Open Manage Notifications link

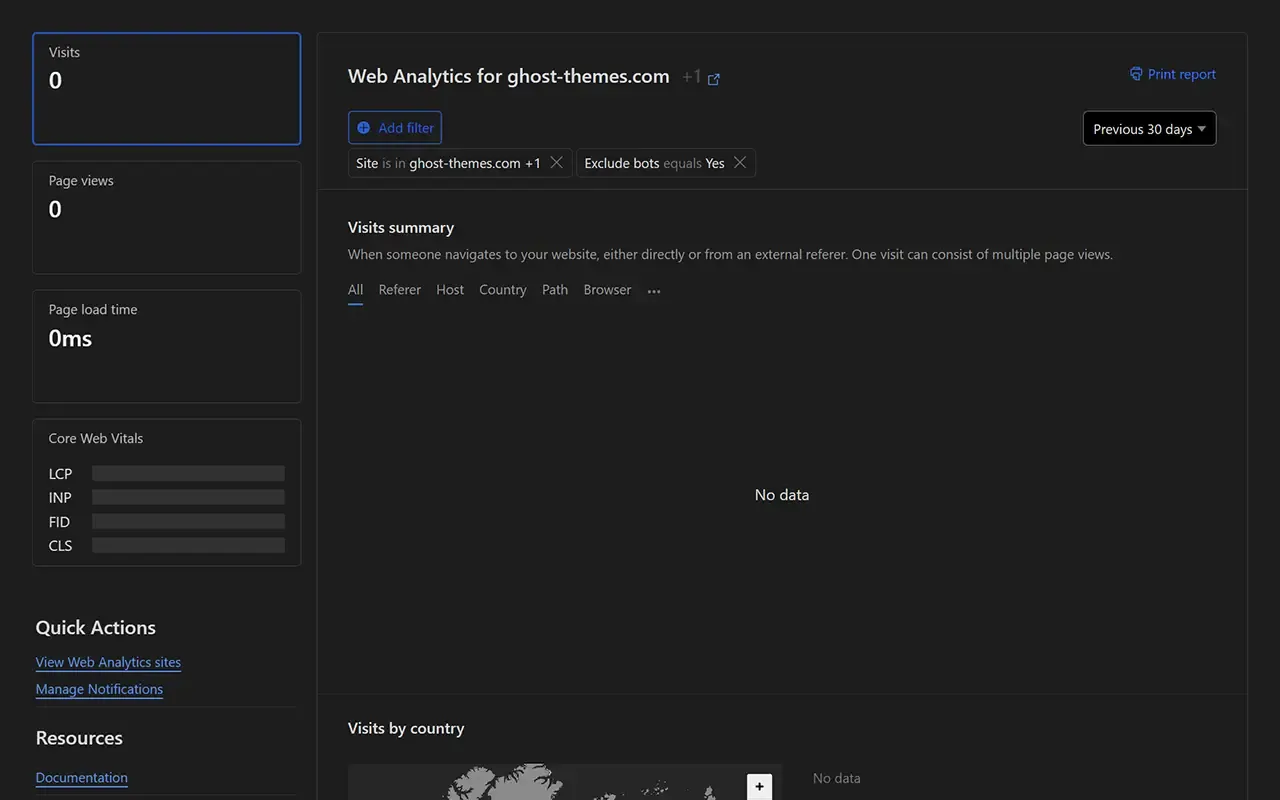pyautogui.click(x=99, y=689)
